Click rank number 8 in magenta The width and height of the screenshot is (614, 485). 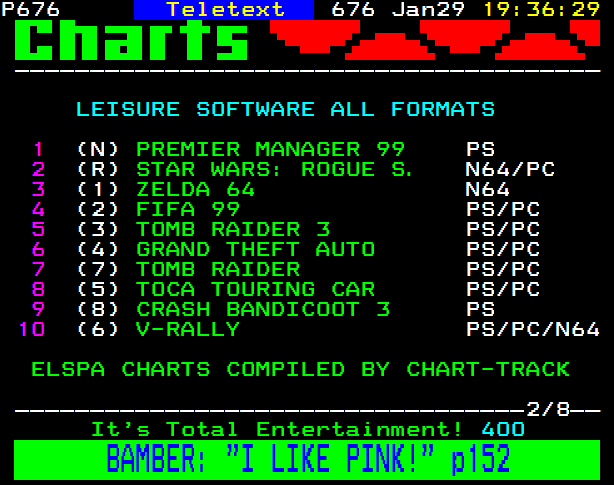tap(38, 289)
